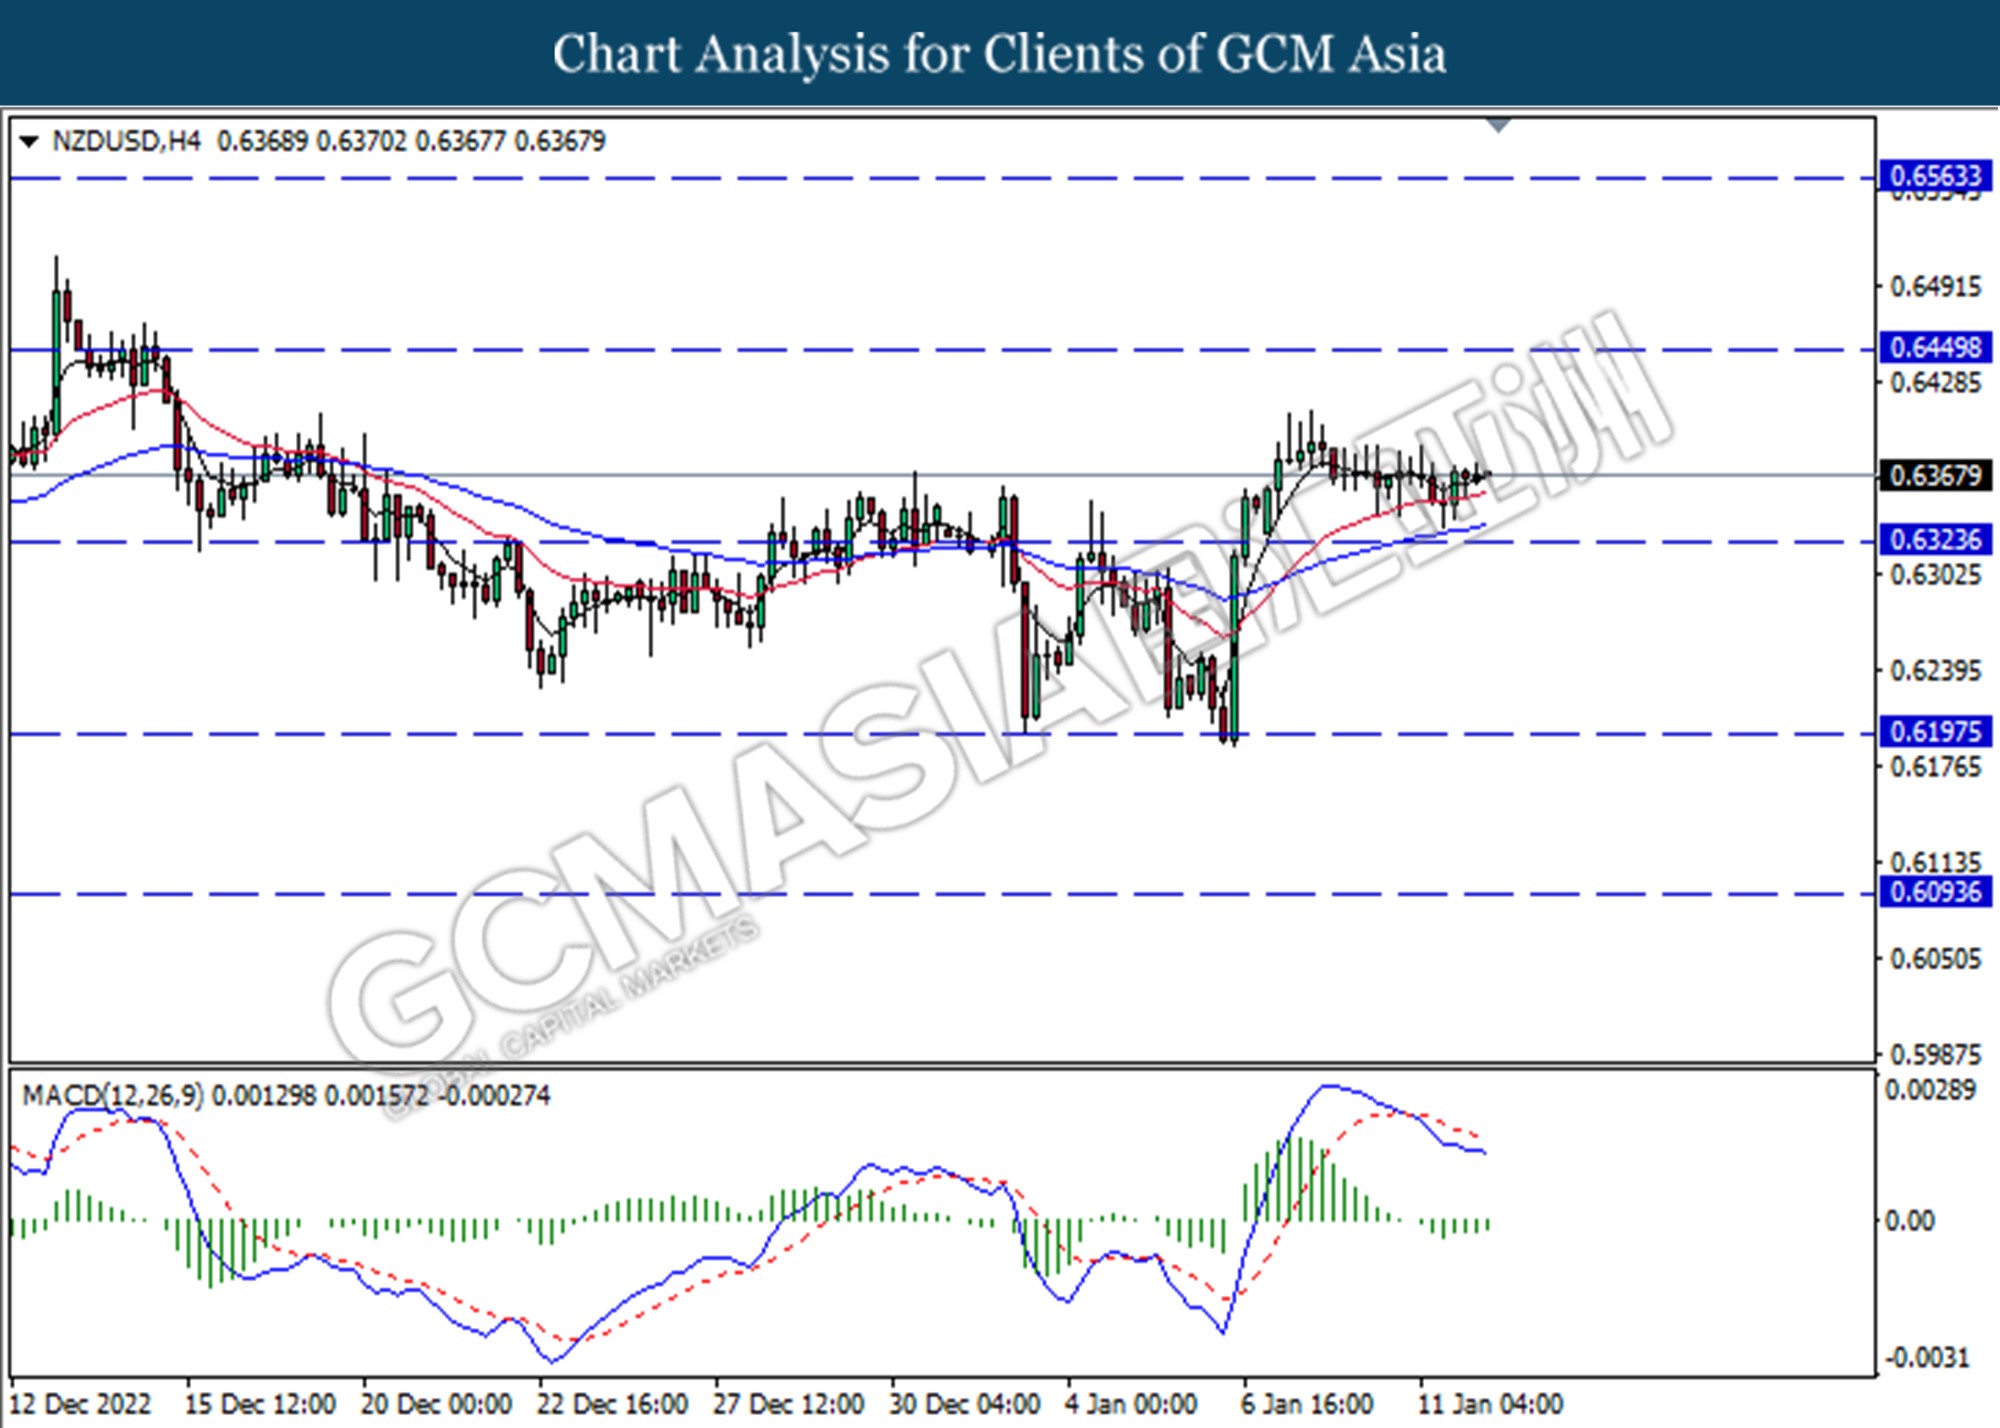The width and height of the screenshot is (2000, 1428).
Task: Click the 0.59875 price axis value
Action: point(1935,1055)
